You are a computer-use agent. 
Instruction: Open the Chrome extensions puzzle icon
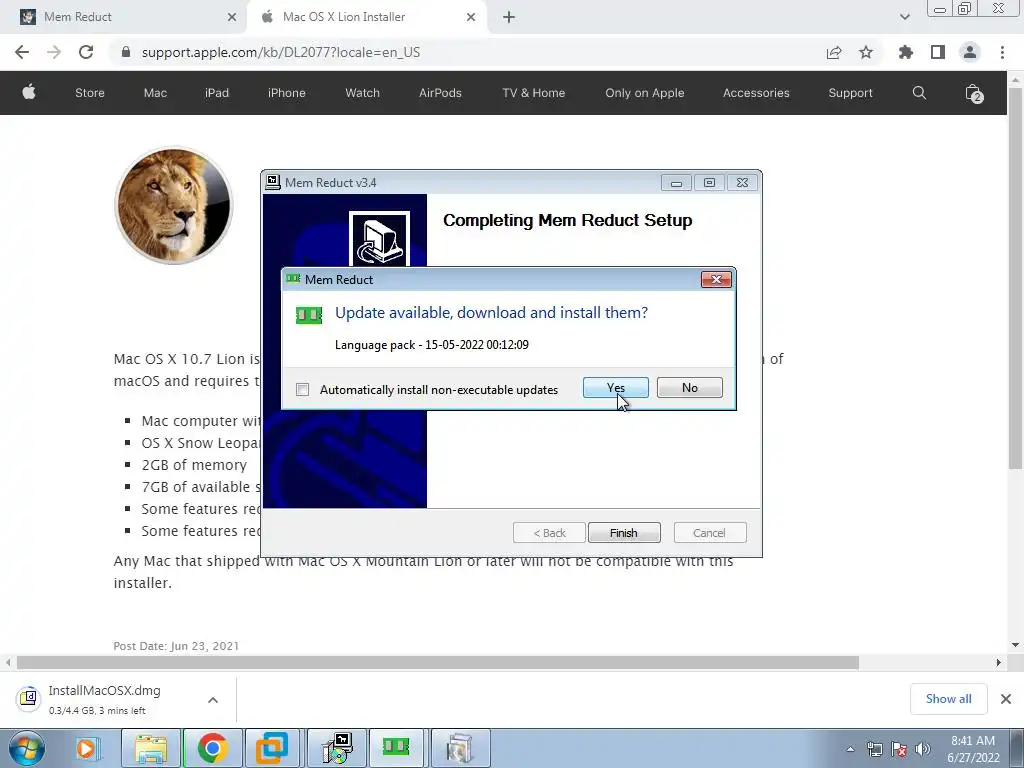pyautogui.click(x=906, y=52)
